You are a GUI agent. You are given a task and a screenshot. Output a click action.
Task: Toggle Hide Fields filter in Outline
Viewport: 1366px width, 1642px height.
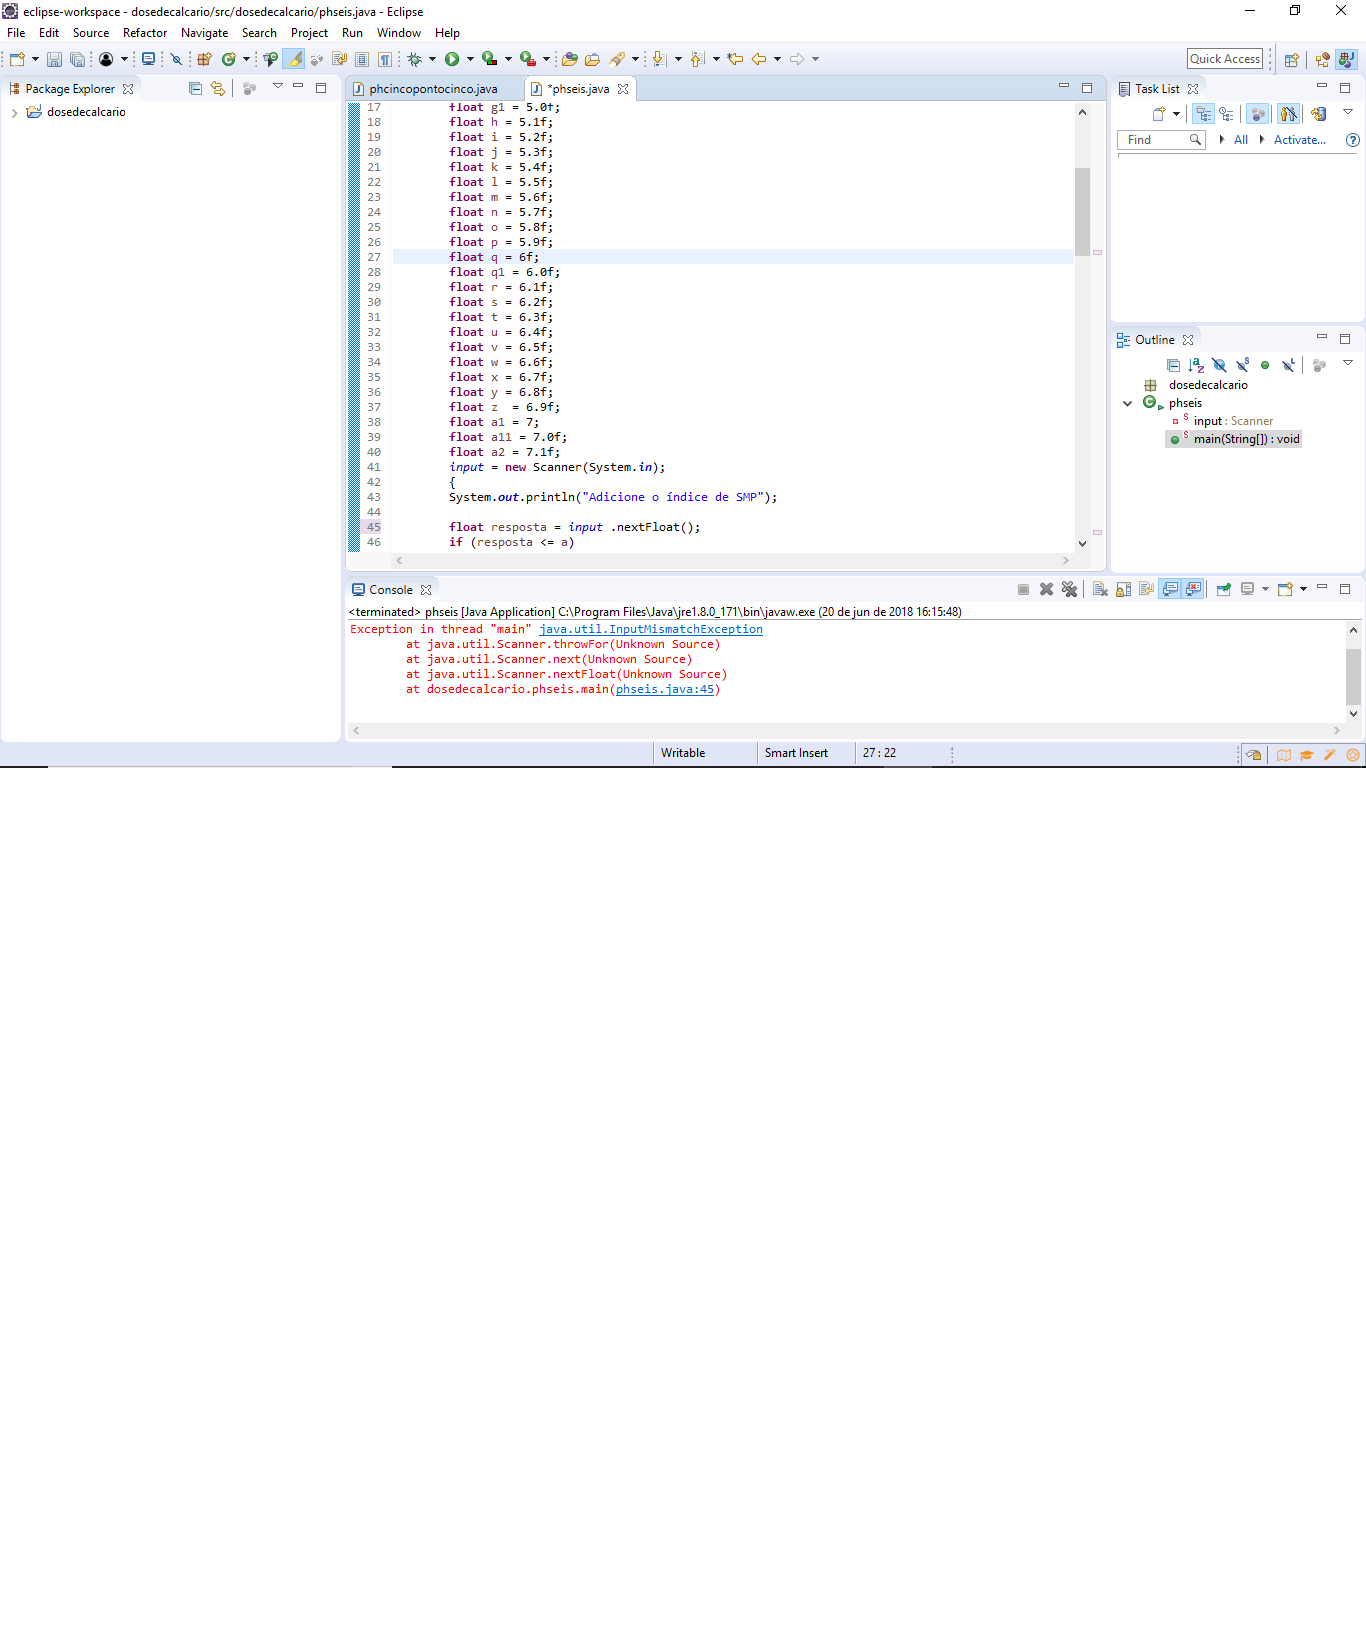tap(1219, 365)
